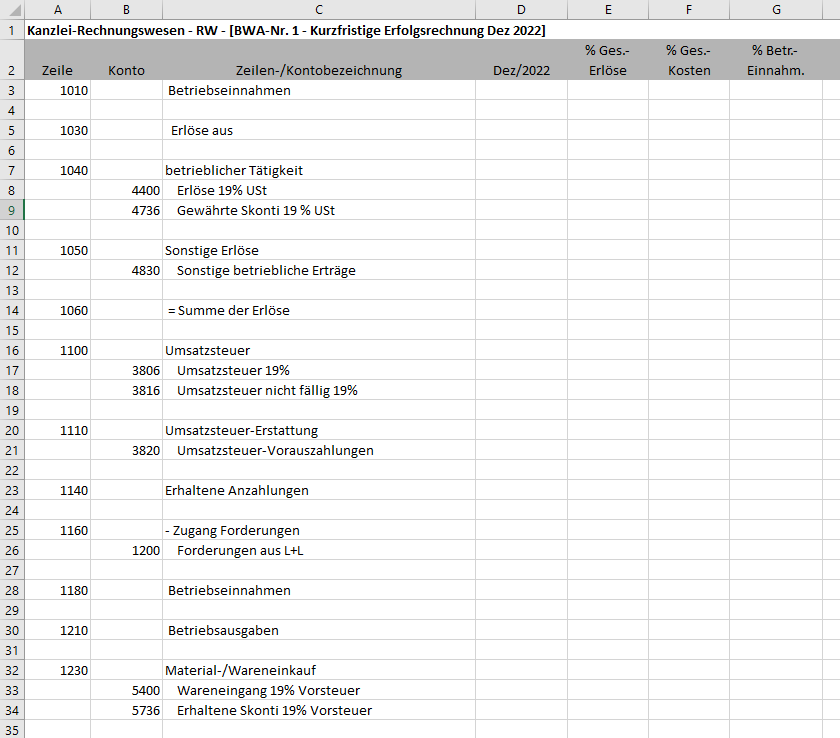
Task: Click the title cell 'Kanzlei-Rechnungswesen - RW'
Action: click(286, 31)
